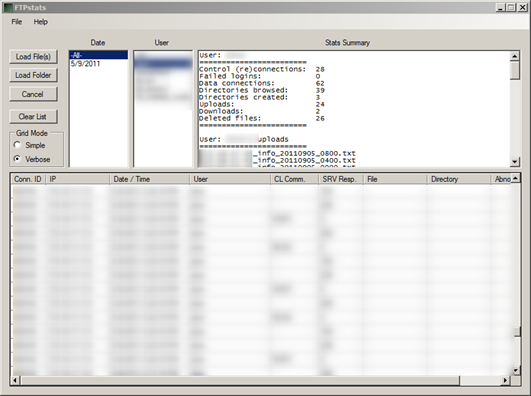Click the 'Control (re)connections' stats line

pos(262,69)
